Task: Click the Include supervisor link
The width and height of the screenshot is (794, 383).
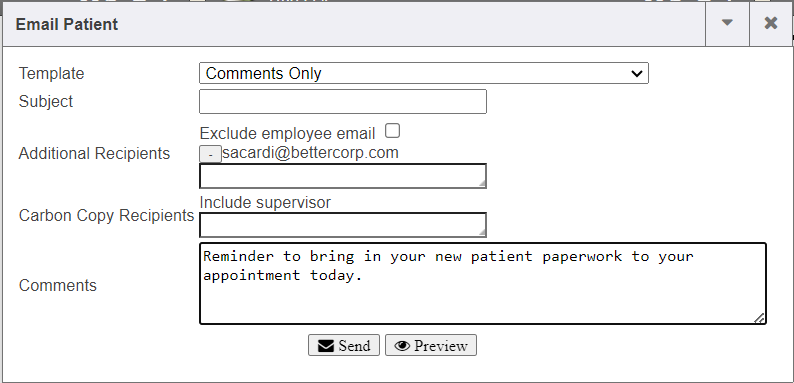Action: click(x=265, y=203)
